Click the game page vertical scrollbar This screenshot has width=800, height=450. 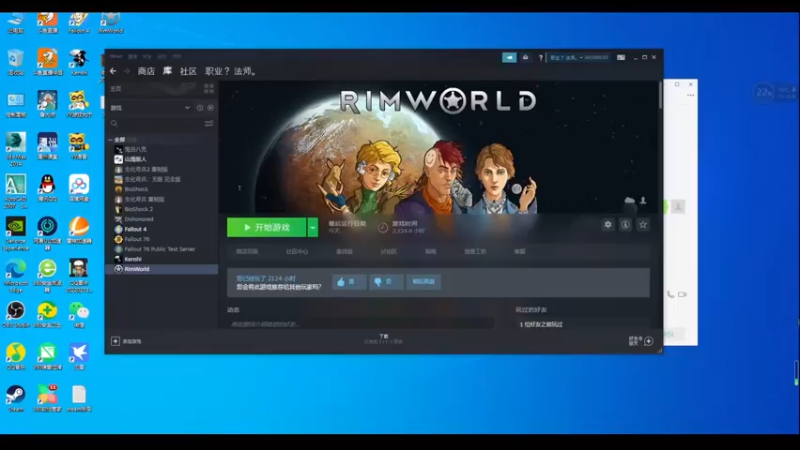[x=660, y=95]
